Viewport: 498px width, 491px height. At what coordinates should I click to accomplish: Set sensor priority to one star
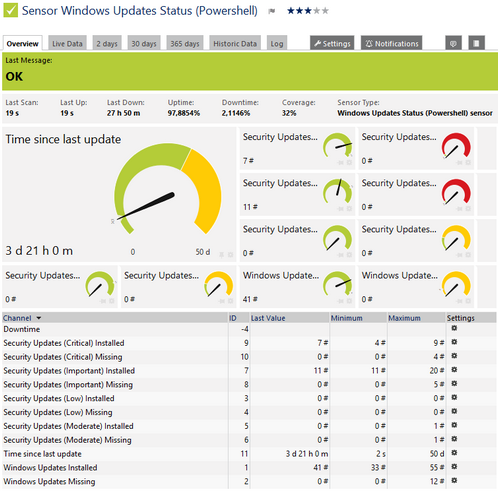pos(291,11)
